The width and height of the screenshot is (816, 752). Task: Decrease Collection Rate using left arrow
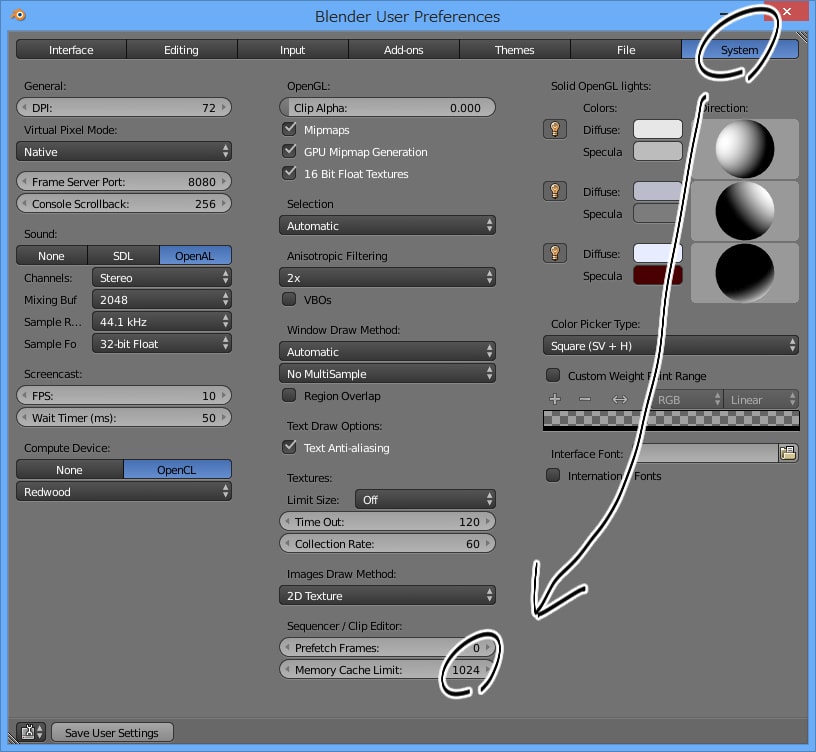(x=287, y=543)
